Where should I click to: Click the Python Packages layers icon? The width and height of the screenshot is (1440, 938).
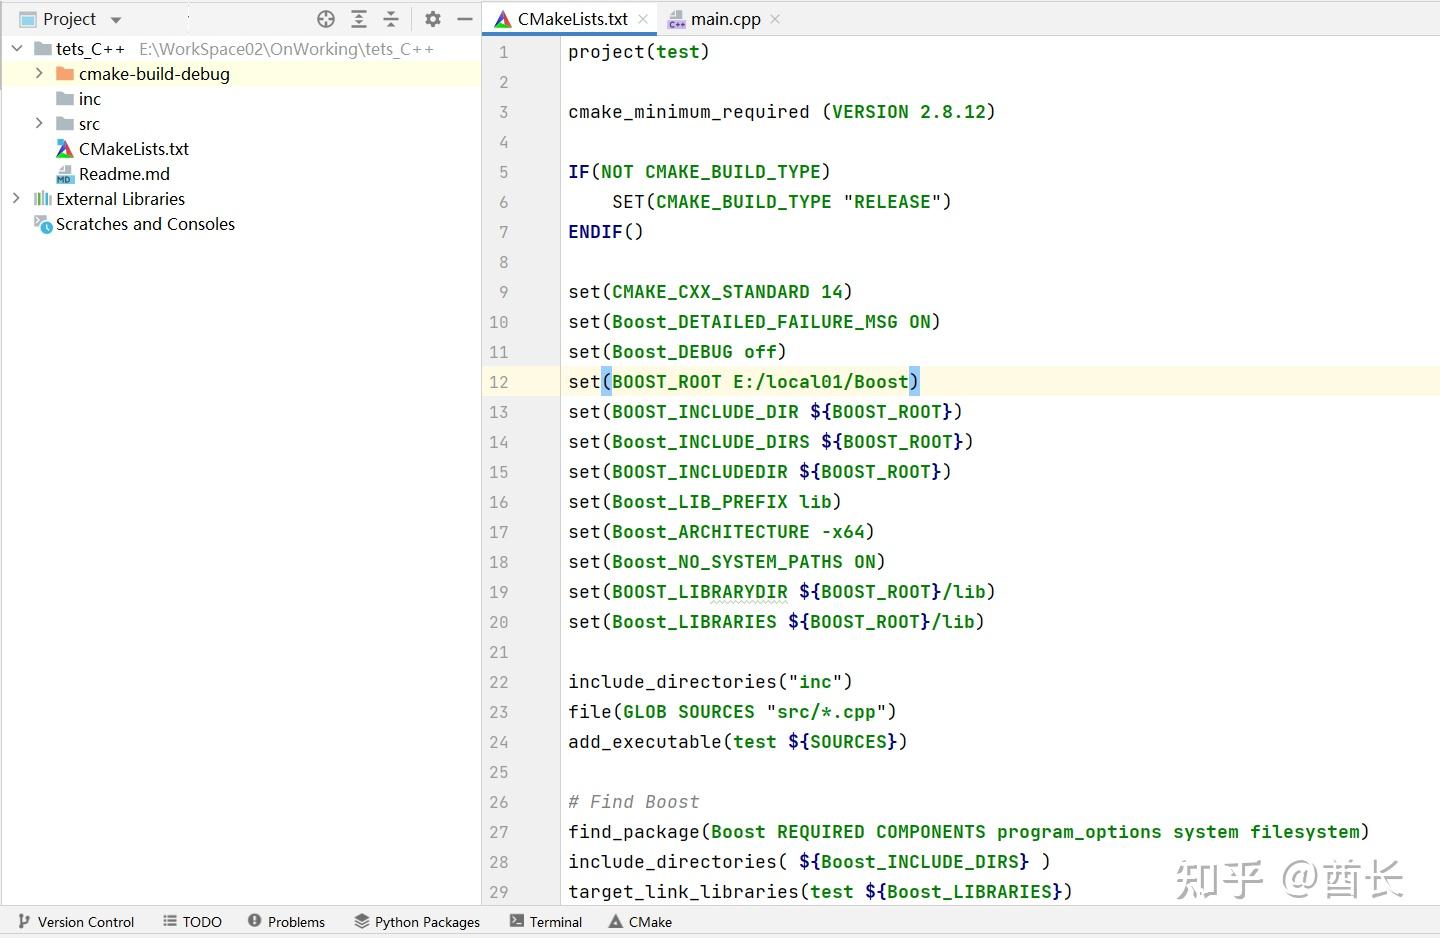[362, 921]
